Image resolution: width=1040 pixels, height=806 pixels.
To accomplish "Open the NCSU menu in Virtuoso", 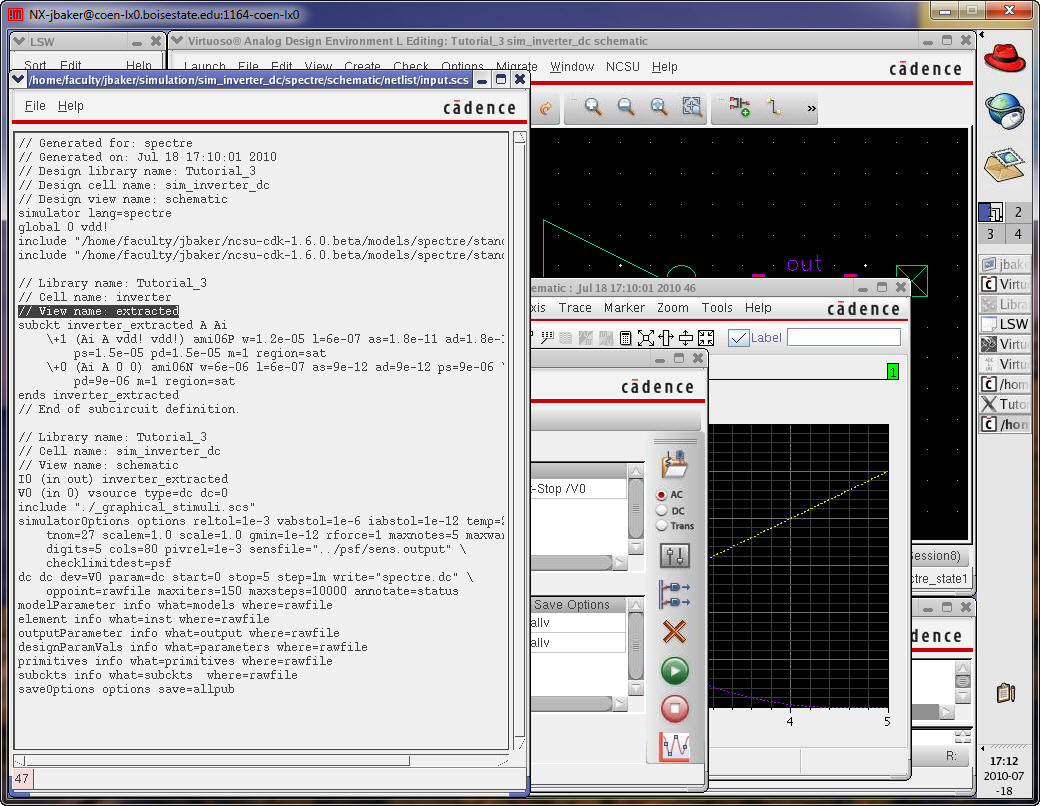I will (622, 67).
